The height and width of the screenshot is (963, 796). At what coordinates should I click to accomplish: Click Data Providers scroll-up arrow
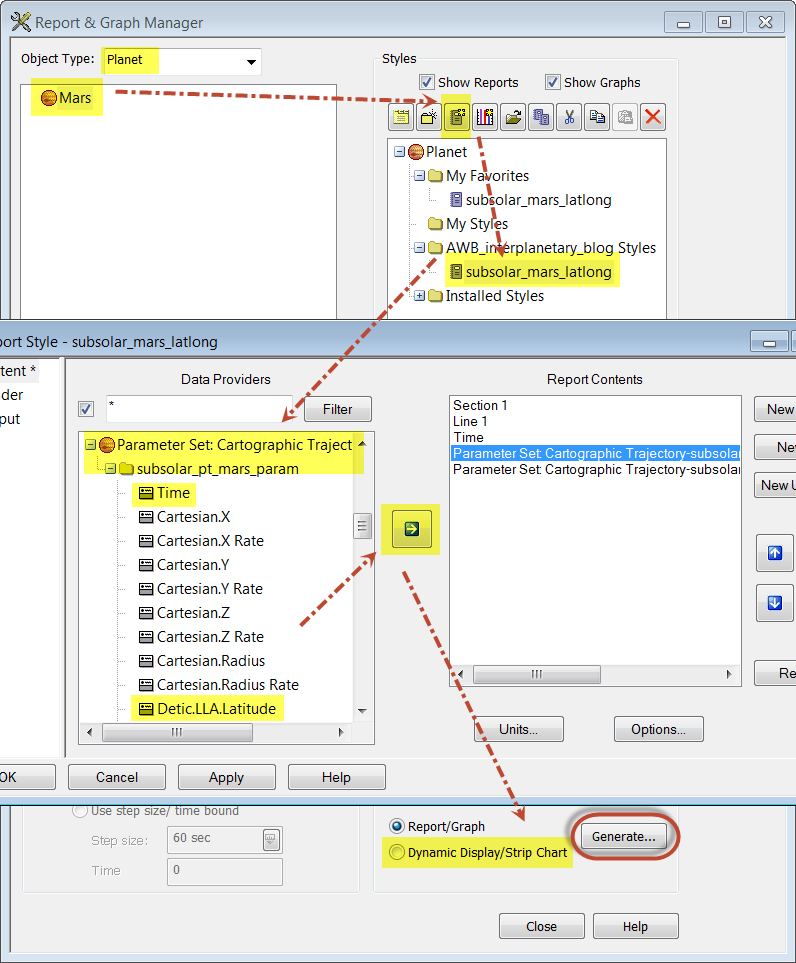[362, 443]
